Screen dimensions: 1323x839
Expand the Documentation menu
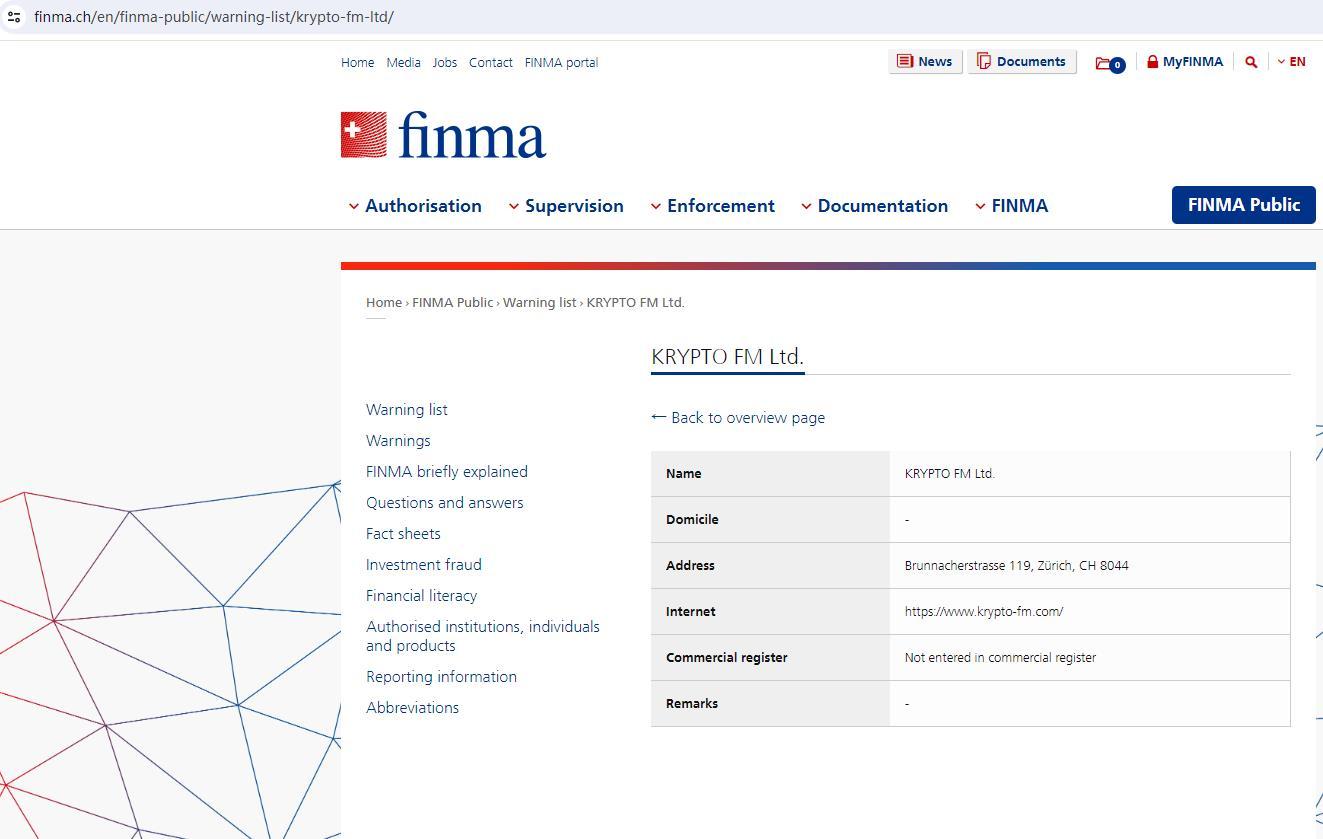[874, 206]
